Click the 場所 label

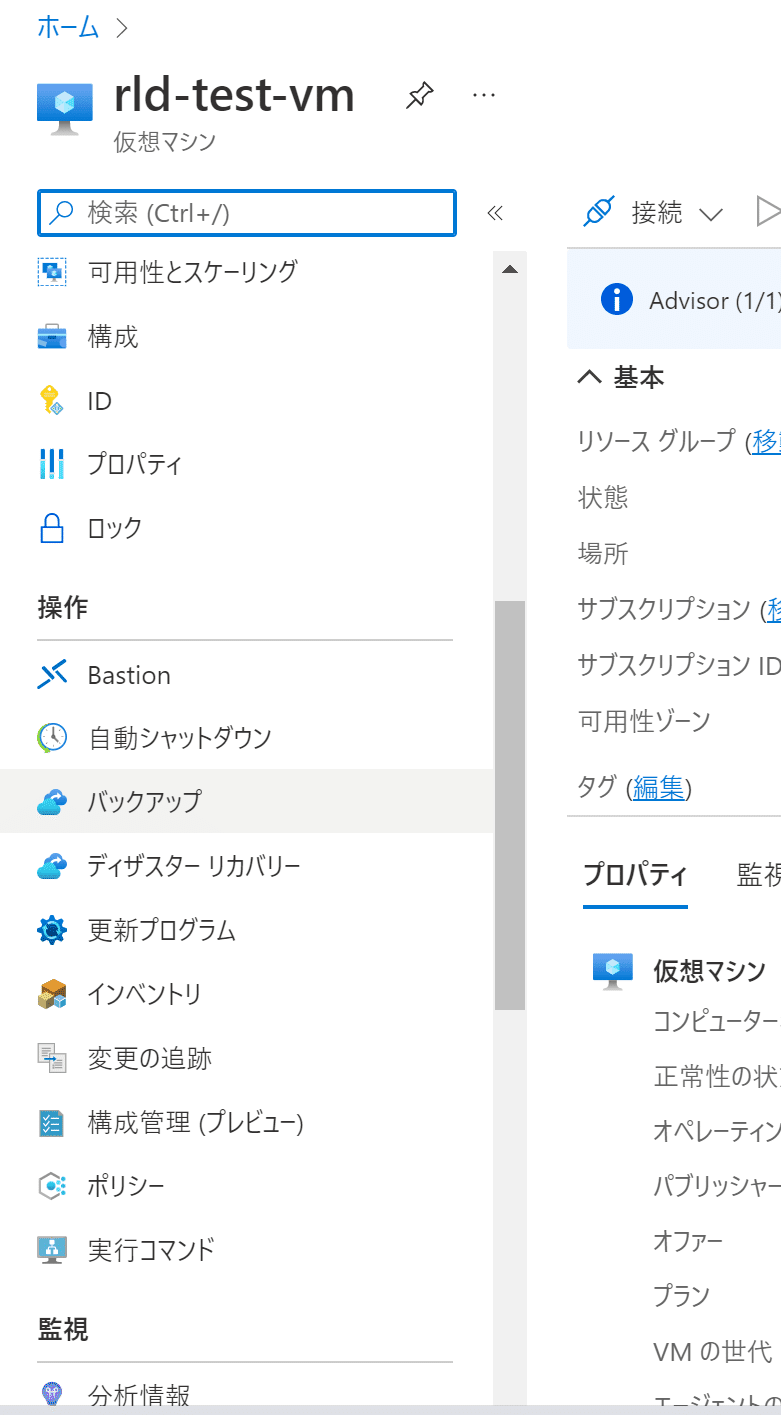click(x=603, y=553)
